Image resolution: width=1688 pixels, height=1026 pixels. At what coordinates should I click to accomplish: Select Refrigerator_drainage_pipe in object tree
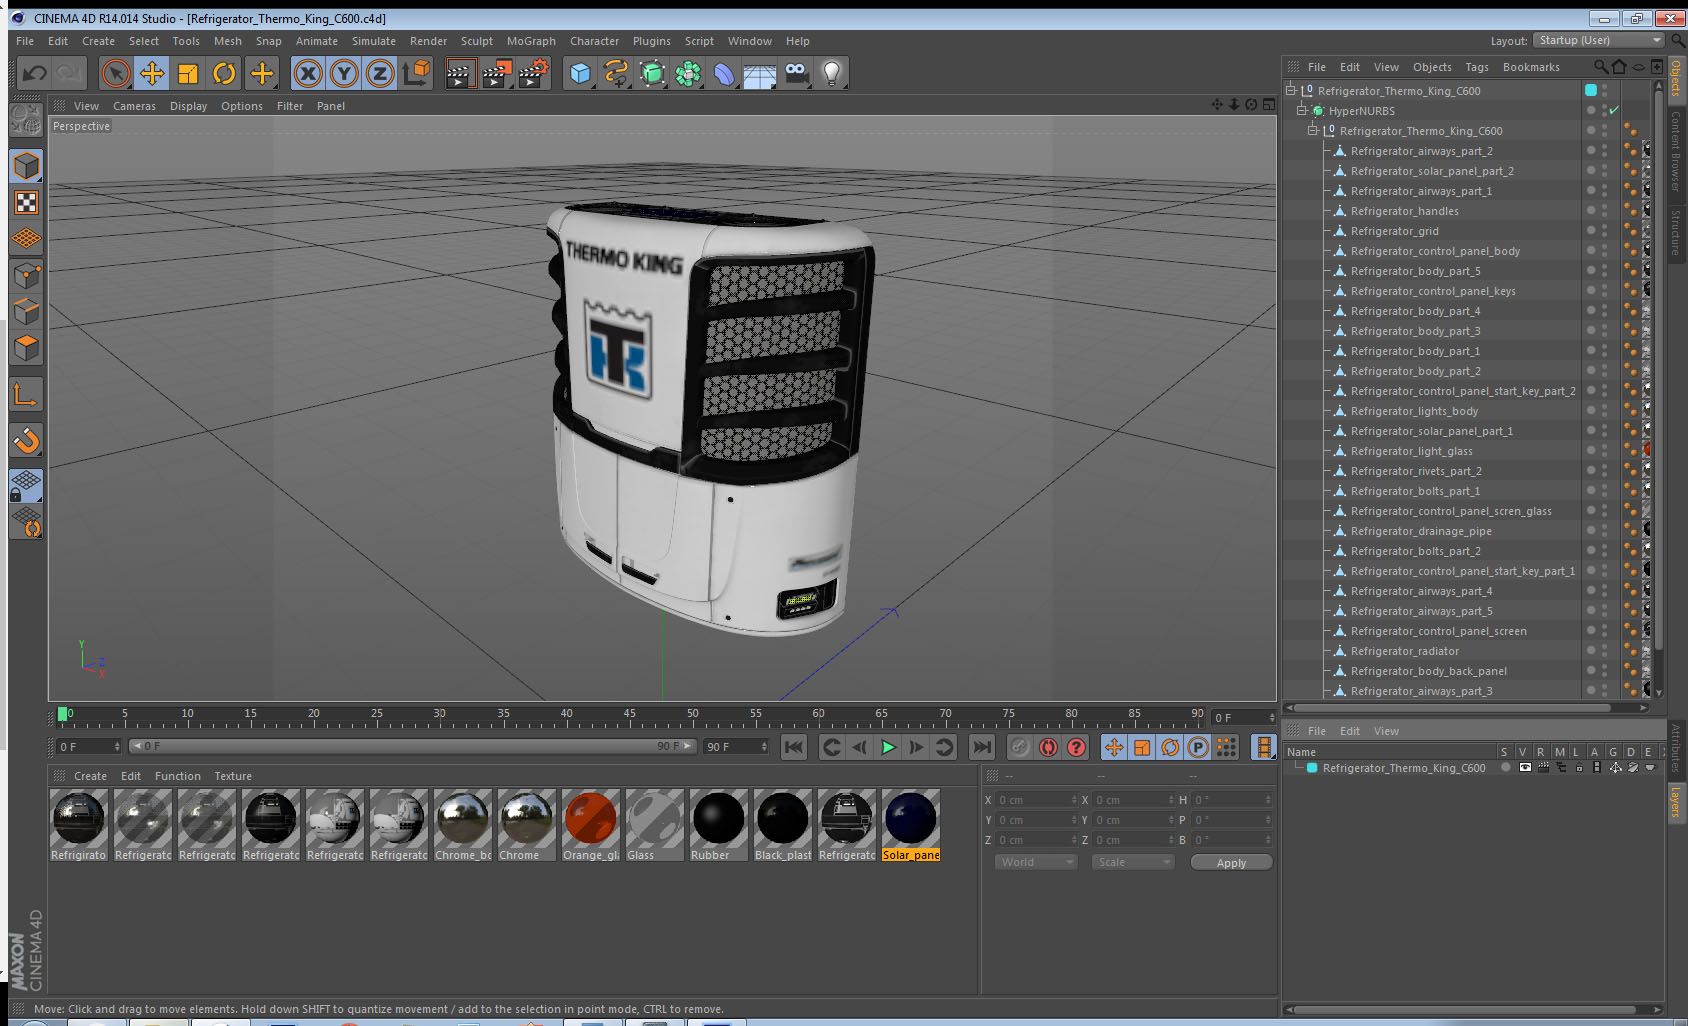point(1421,531)
